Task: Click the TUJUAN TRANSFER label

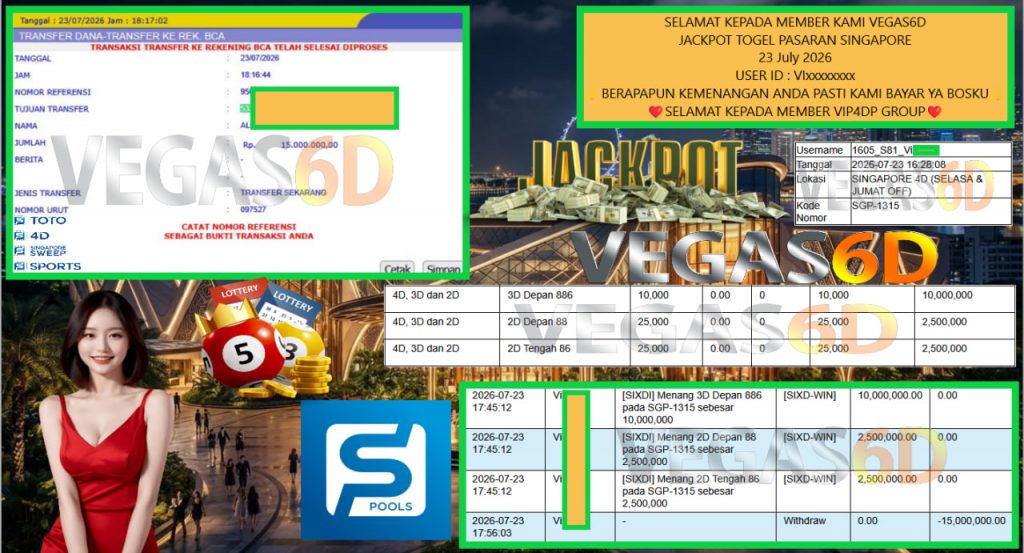Action: 52,109
